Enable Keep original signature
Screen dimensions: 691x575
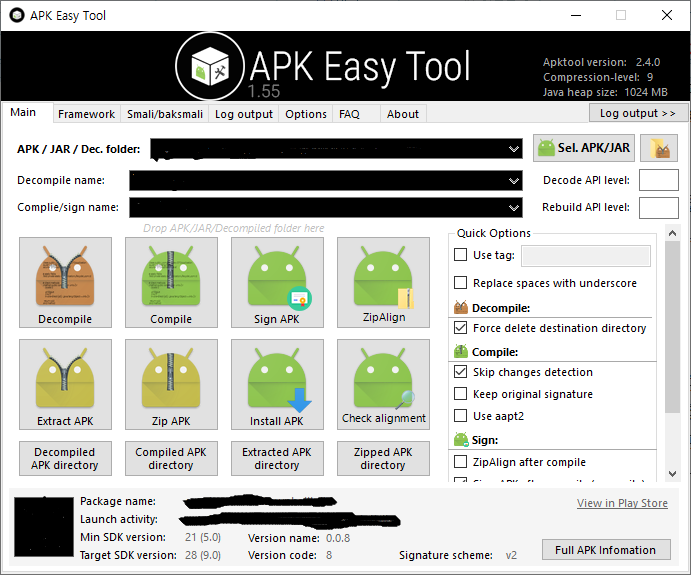(x=461, y=393)
